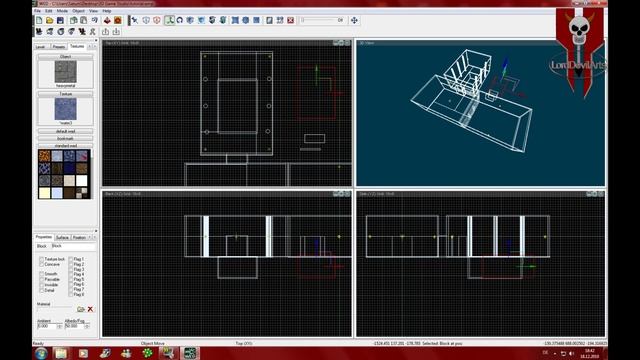The image size is (640, 360).
Task: Switch to the Position tab
Action: (79, 237)
